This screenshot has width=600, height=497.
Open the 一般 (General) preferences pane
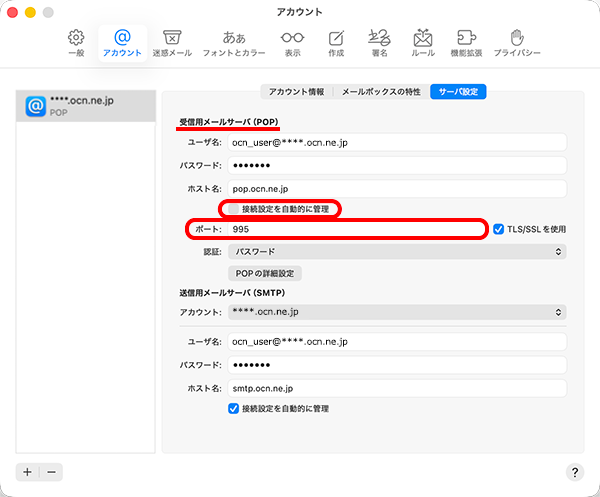76,42
